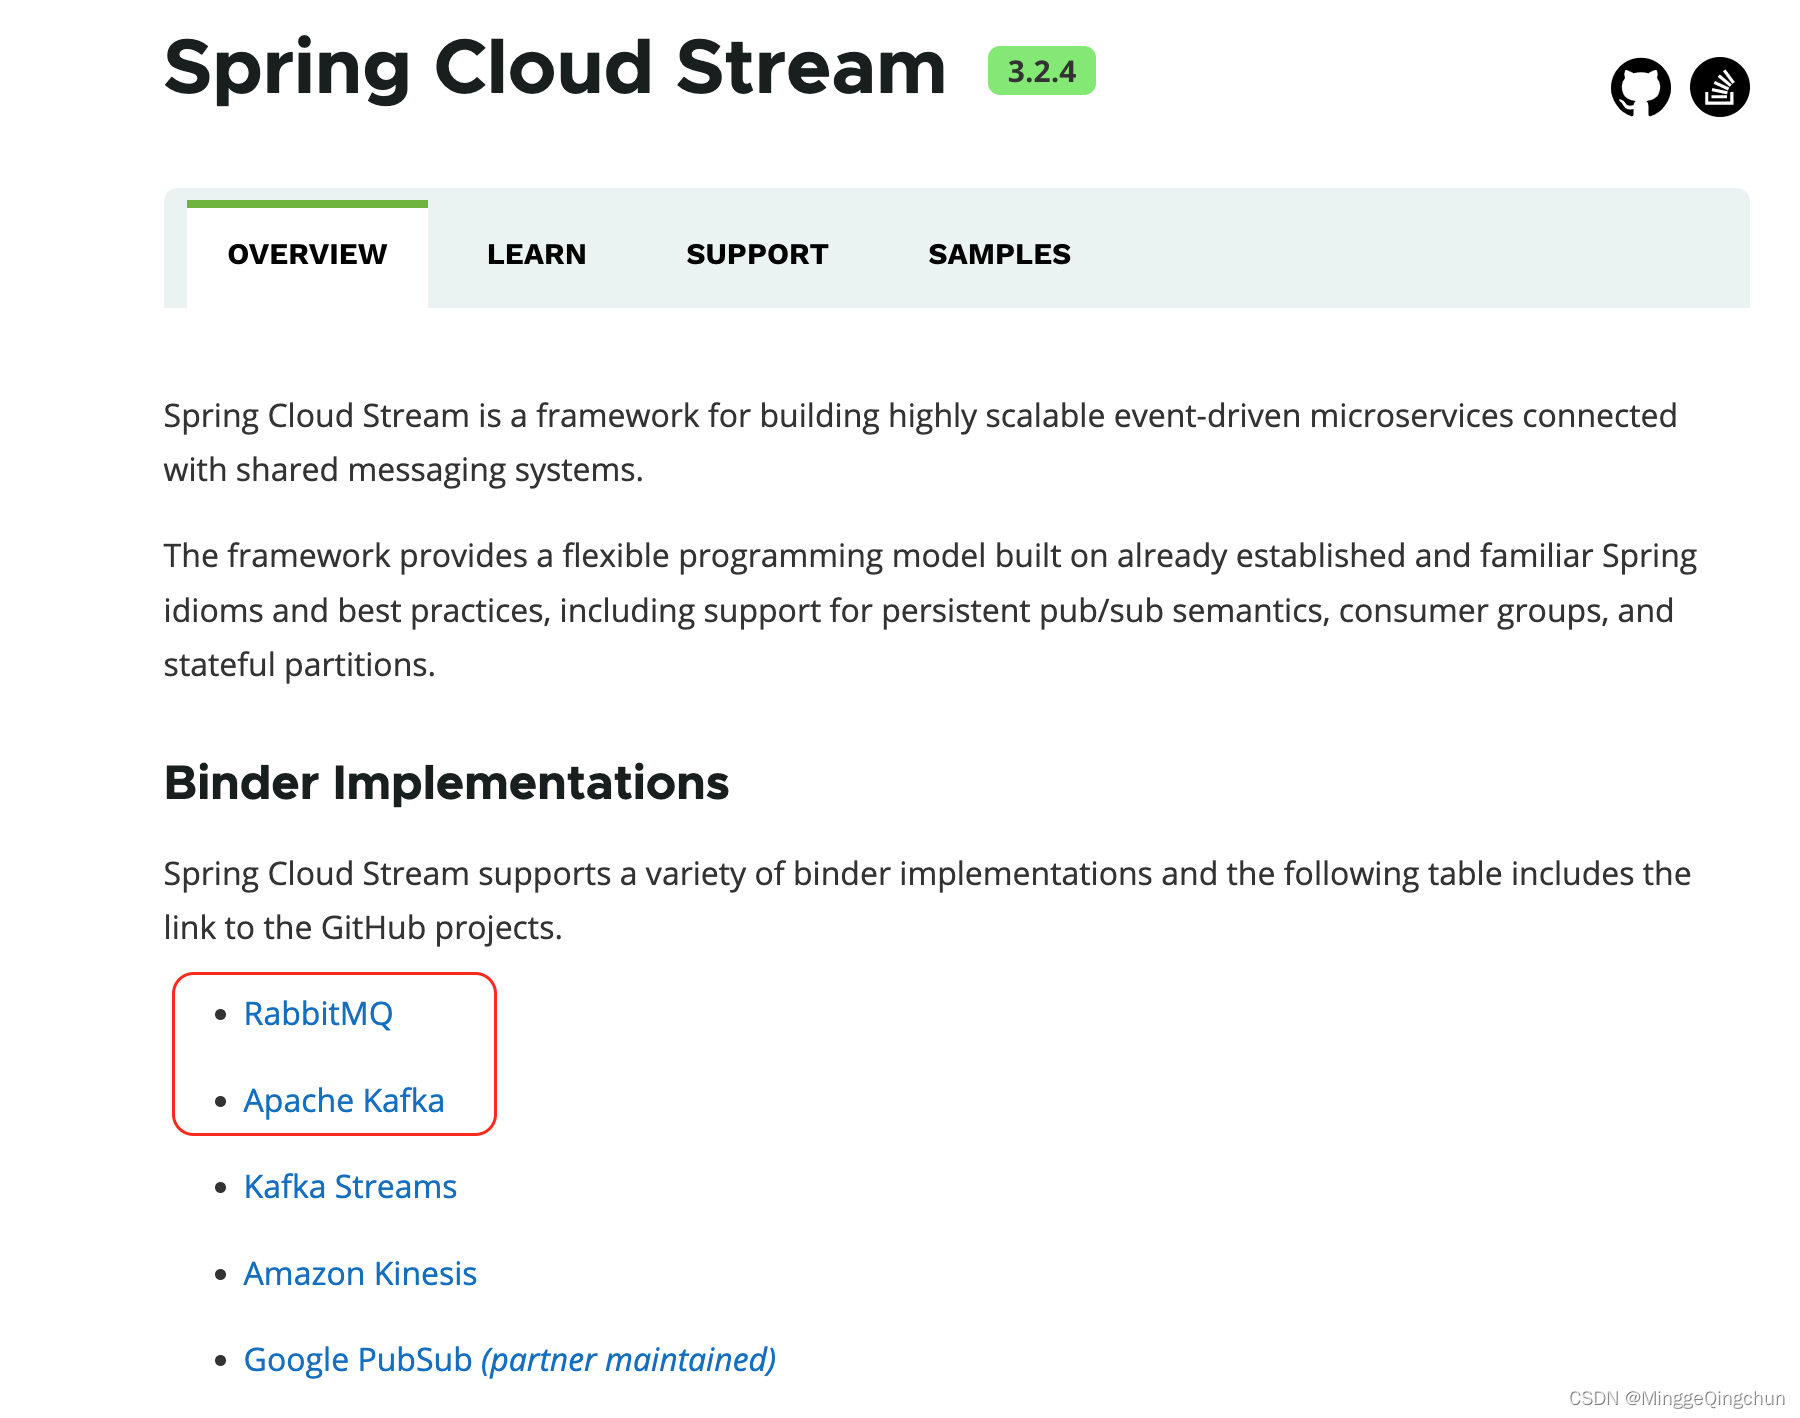Open the Stack Overflow icon
The width and height of the screenshot is (1800, 1418).
(x=1722, y=88)
